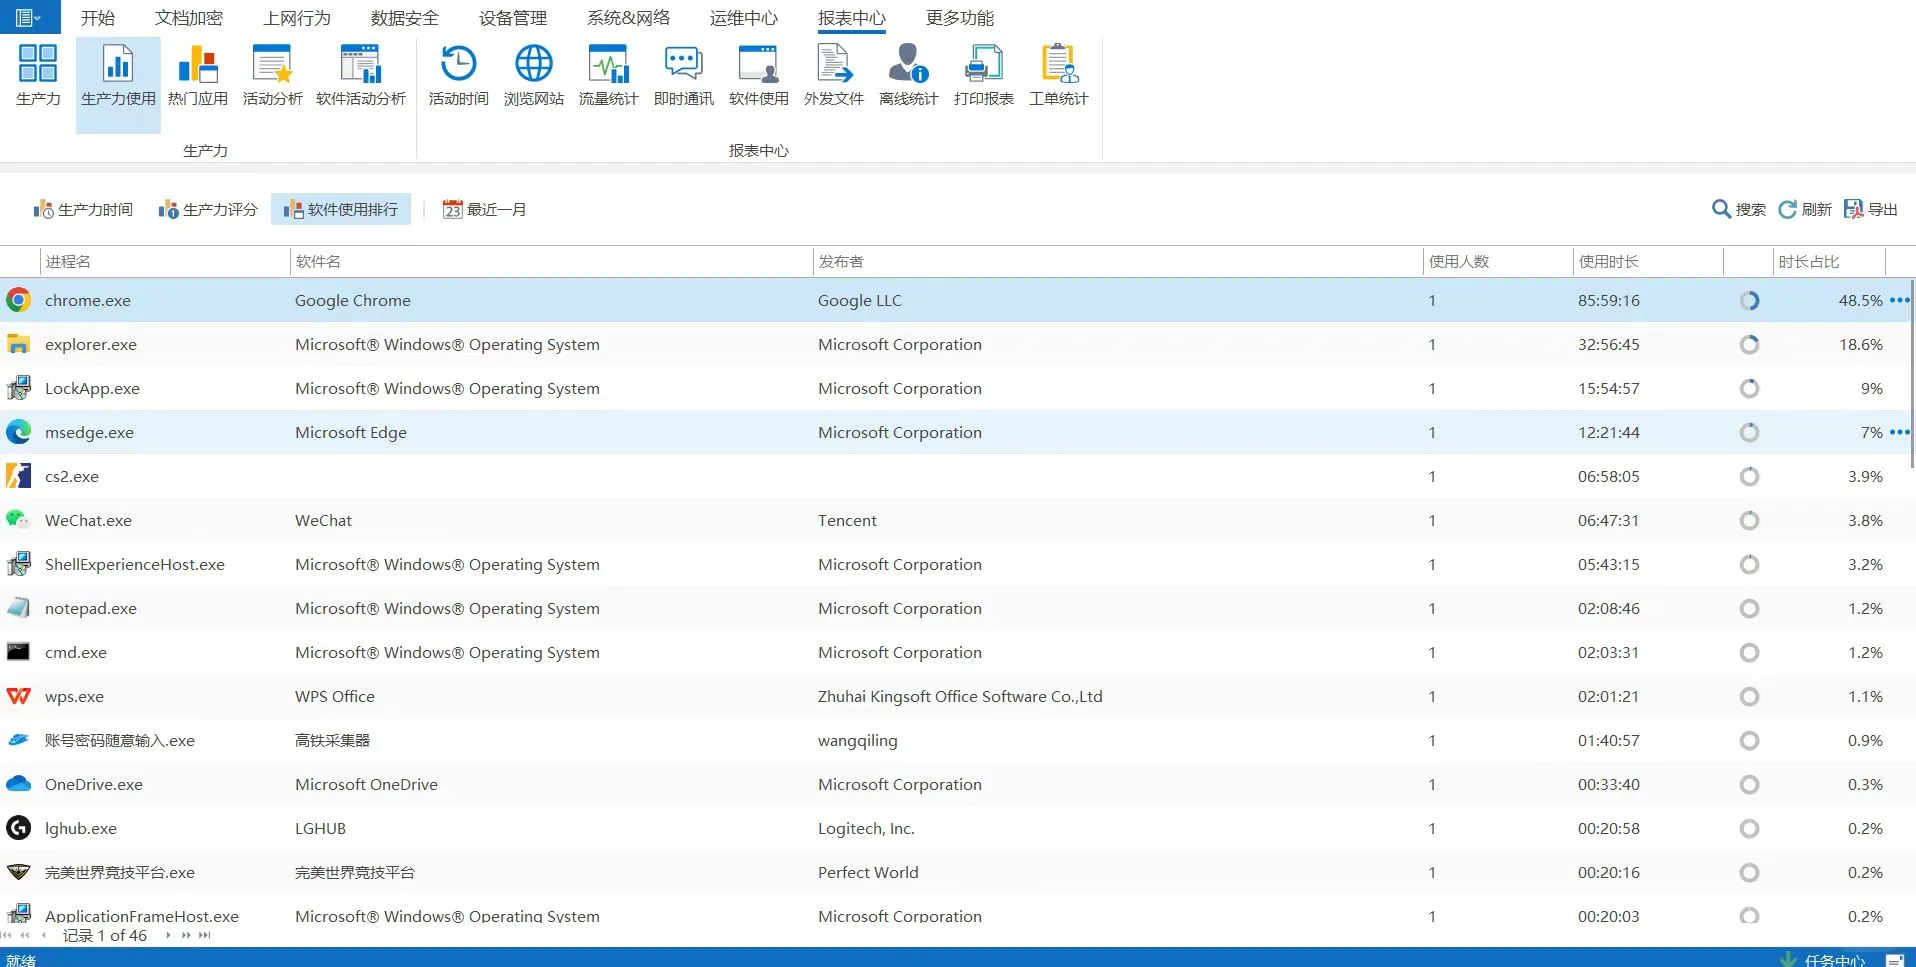This screenshot has height=967, width=1916.
Task: Click the 刷新 refresh button
Action: click(1805, 209)
